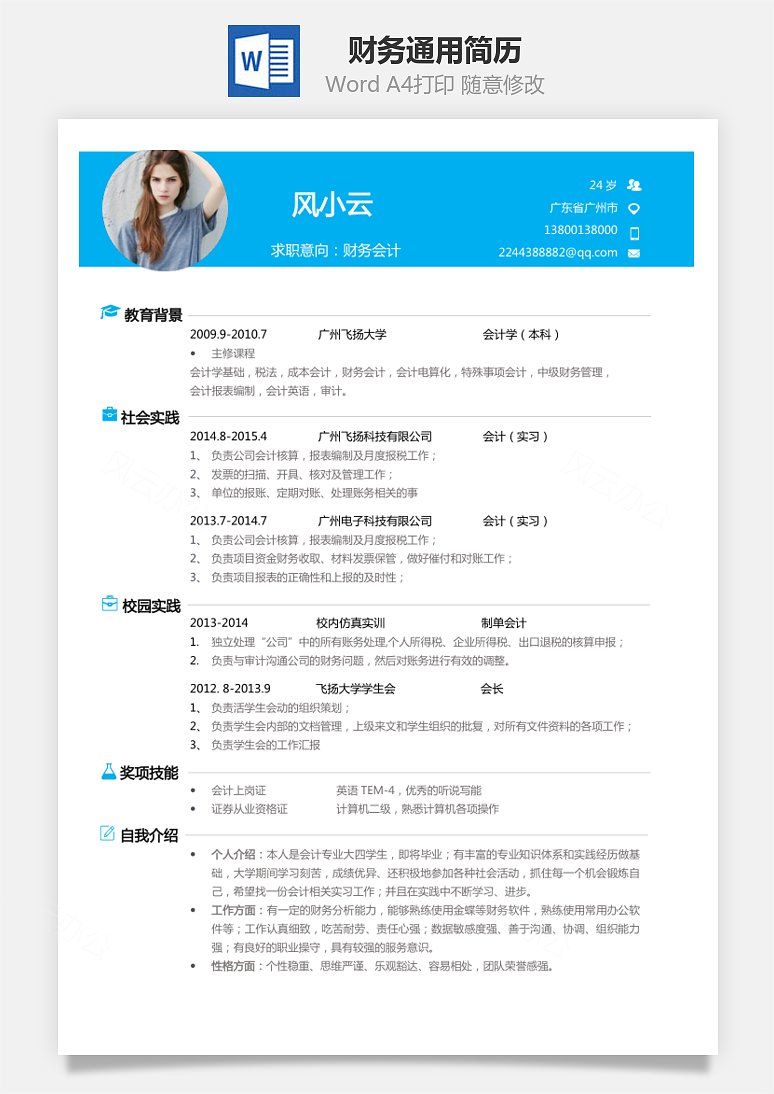This screenshot has height=1094, width=774.
Task: Click the line 发票的扫描、开具、核对及管理工作
Action: (x=302, y=474)
